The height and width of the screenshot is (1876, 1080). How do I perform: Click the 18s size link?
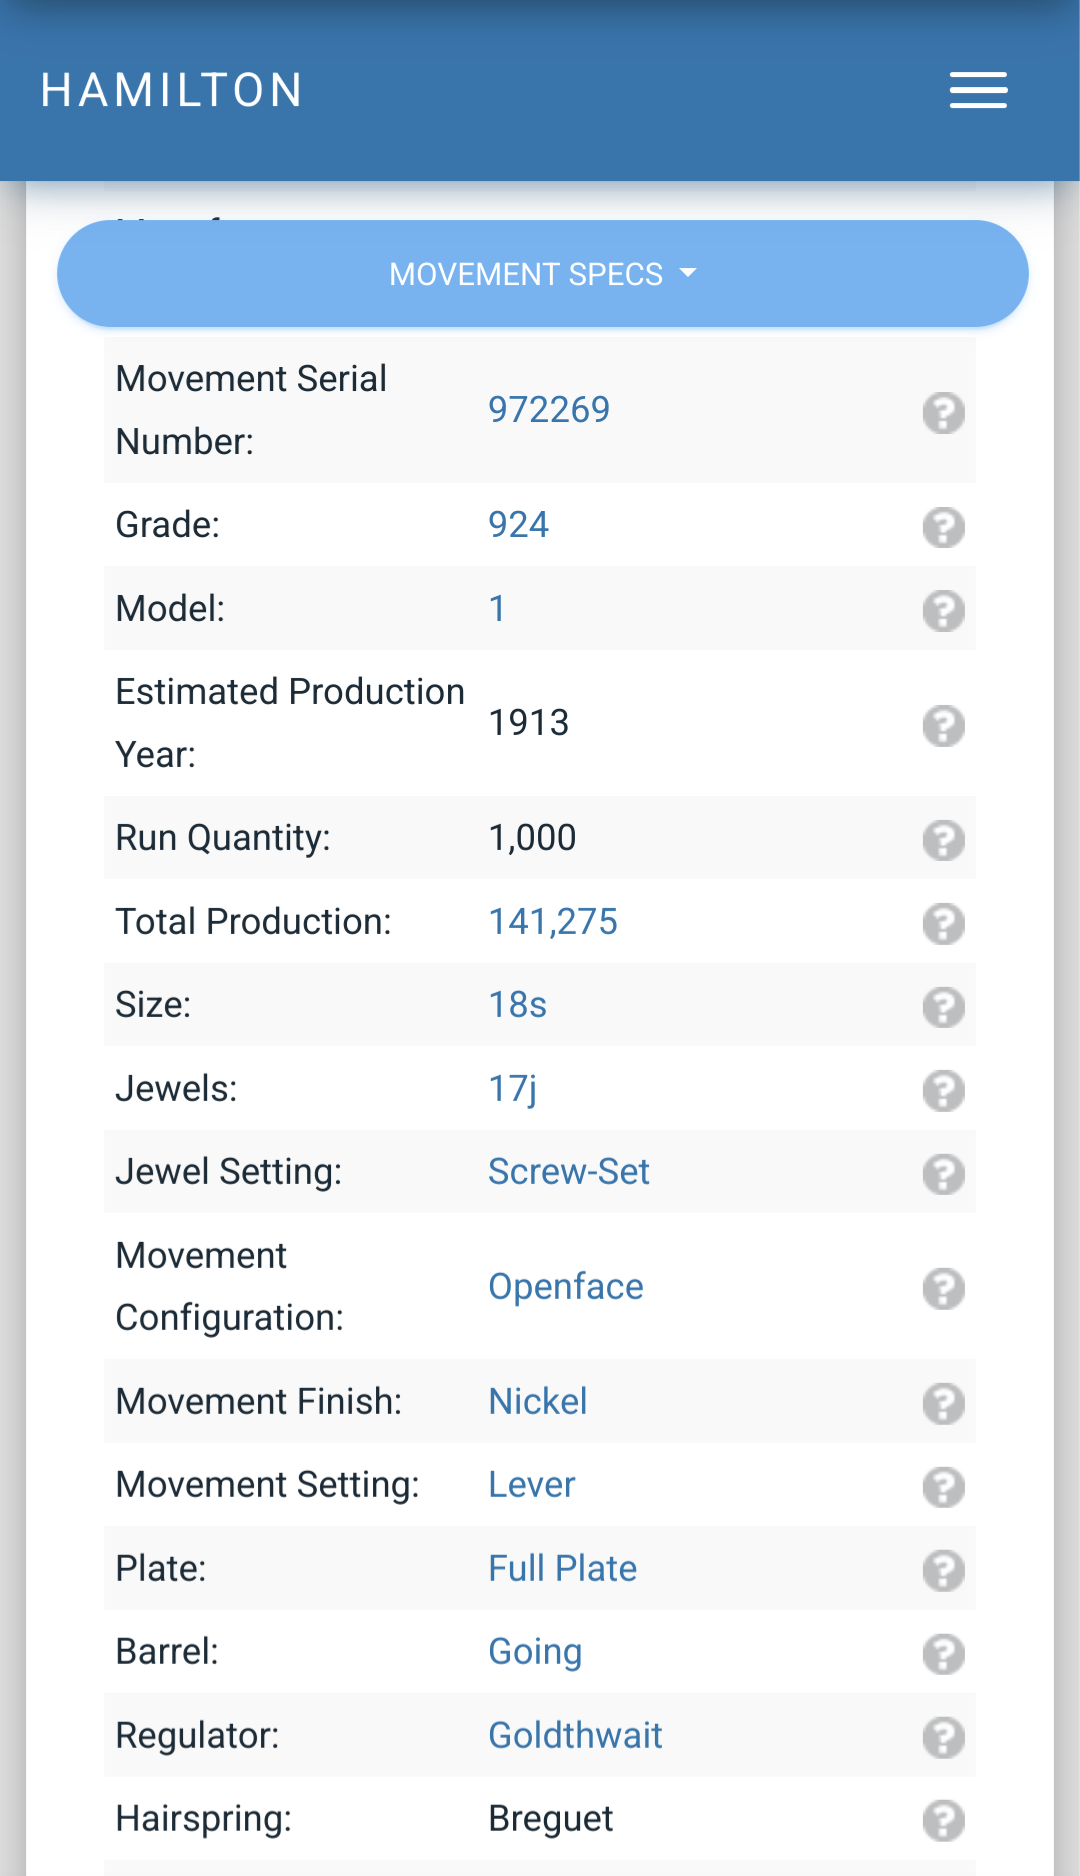pyautogui.click(x=517, y=1005)
